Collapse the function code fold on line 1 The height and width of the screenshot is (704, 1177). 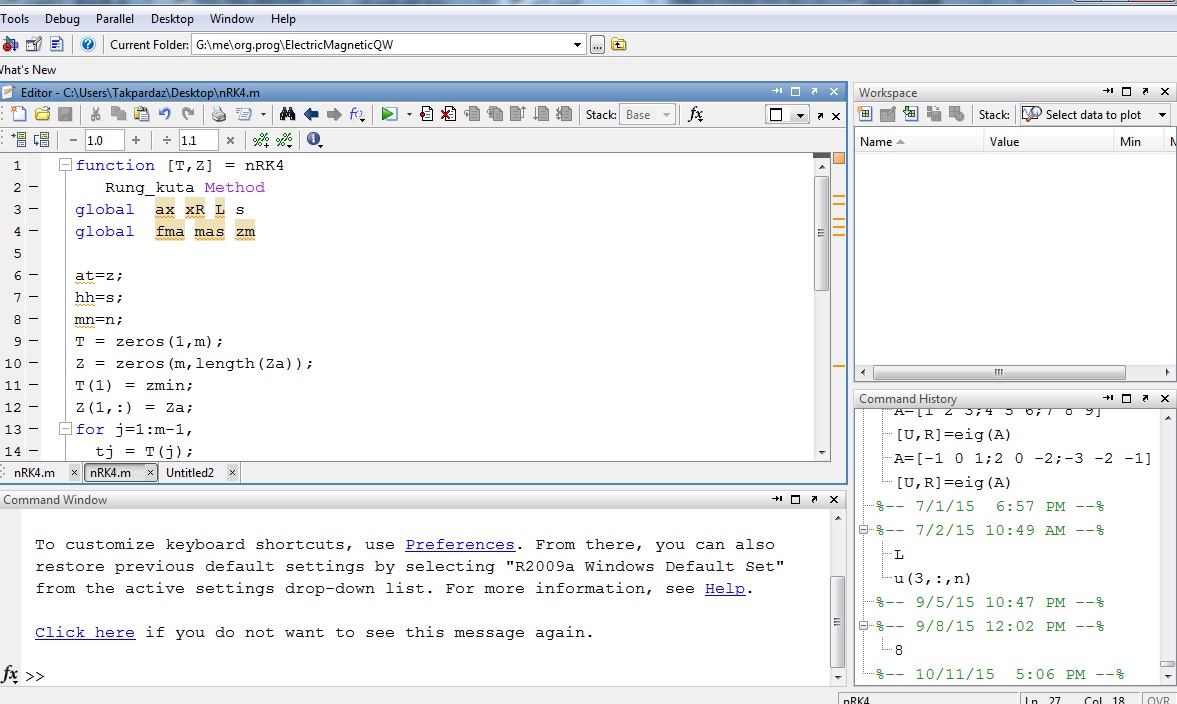click(x=65, y=165)
